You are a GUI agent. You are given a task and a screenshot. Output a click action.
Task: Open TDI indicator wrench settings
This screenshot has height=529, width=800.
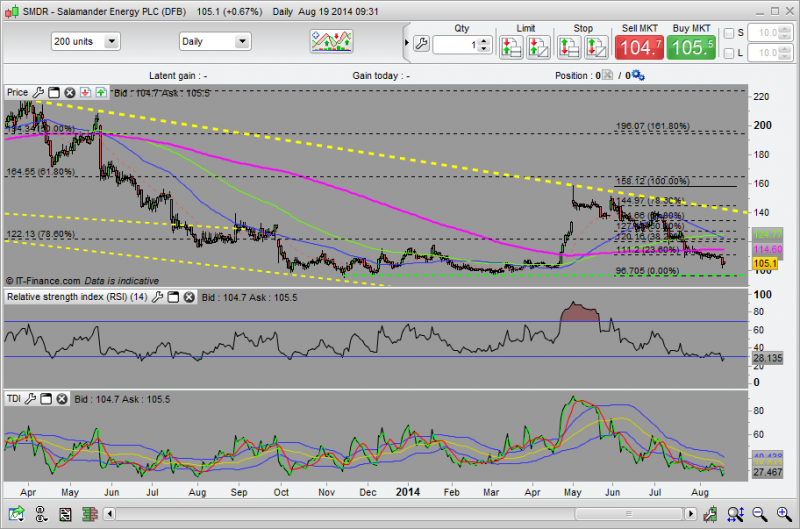click(31, 399)
